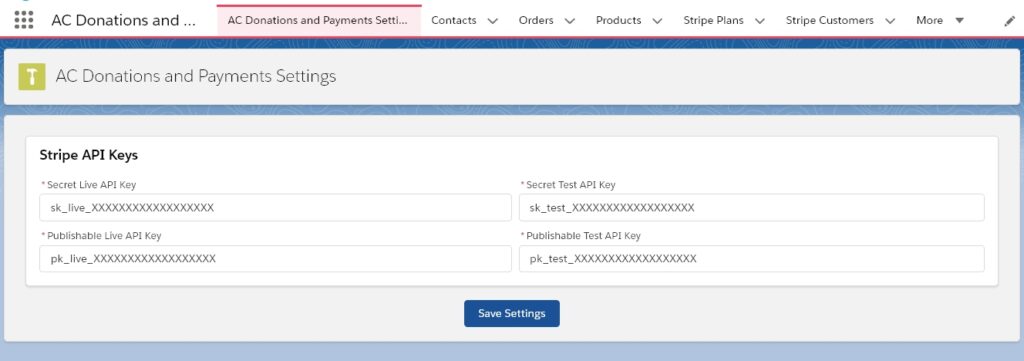Go to the Stripe Plans tab
Image resolution: width=1024 pixels, height=361 pixels.
pyautogui.click(x=713, y=20)
